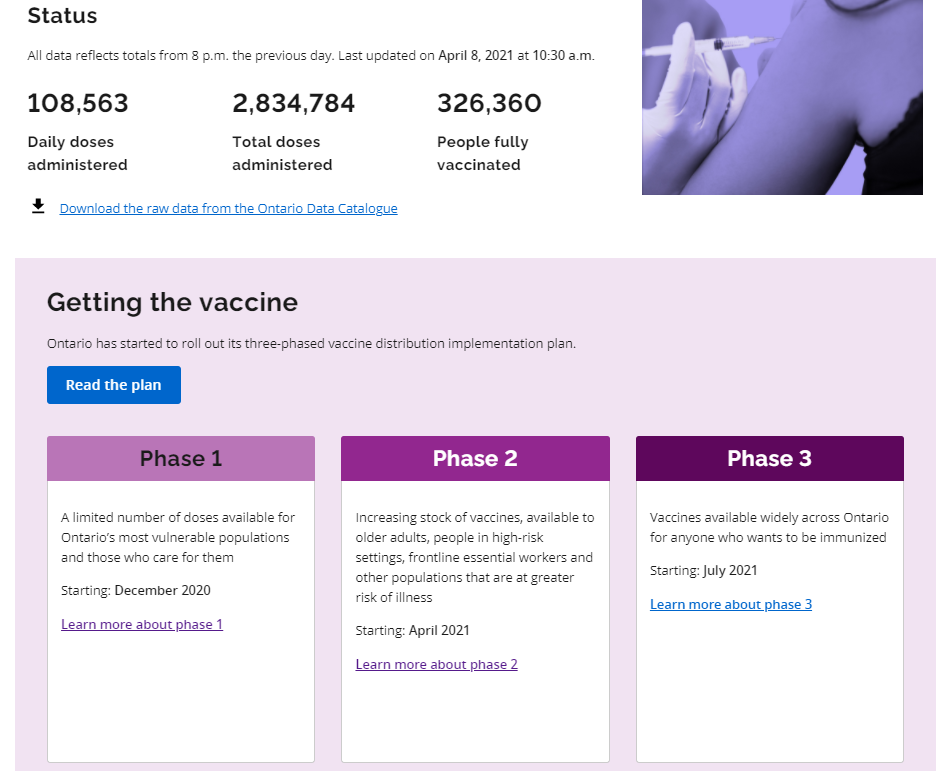The image size is (949, 771).
Task: Click the April 8, 2021 last updated date
Action: (x=475, y=56)
